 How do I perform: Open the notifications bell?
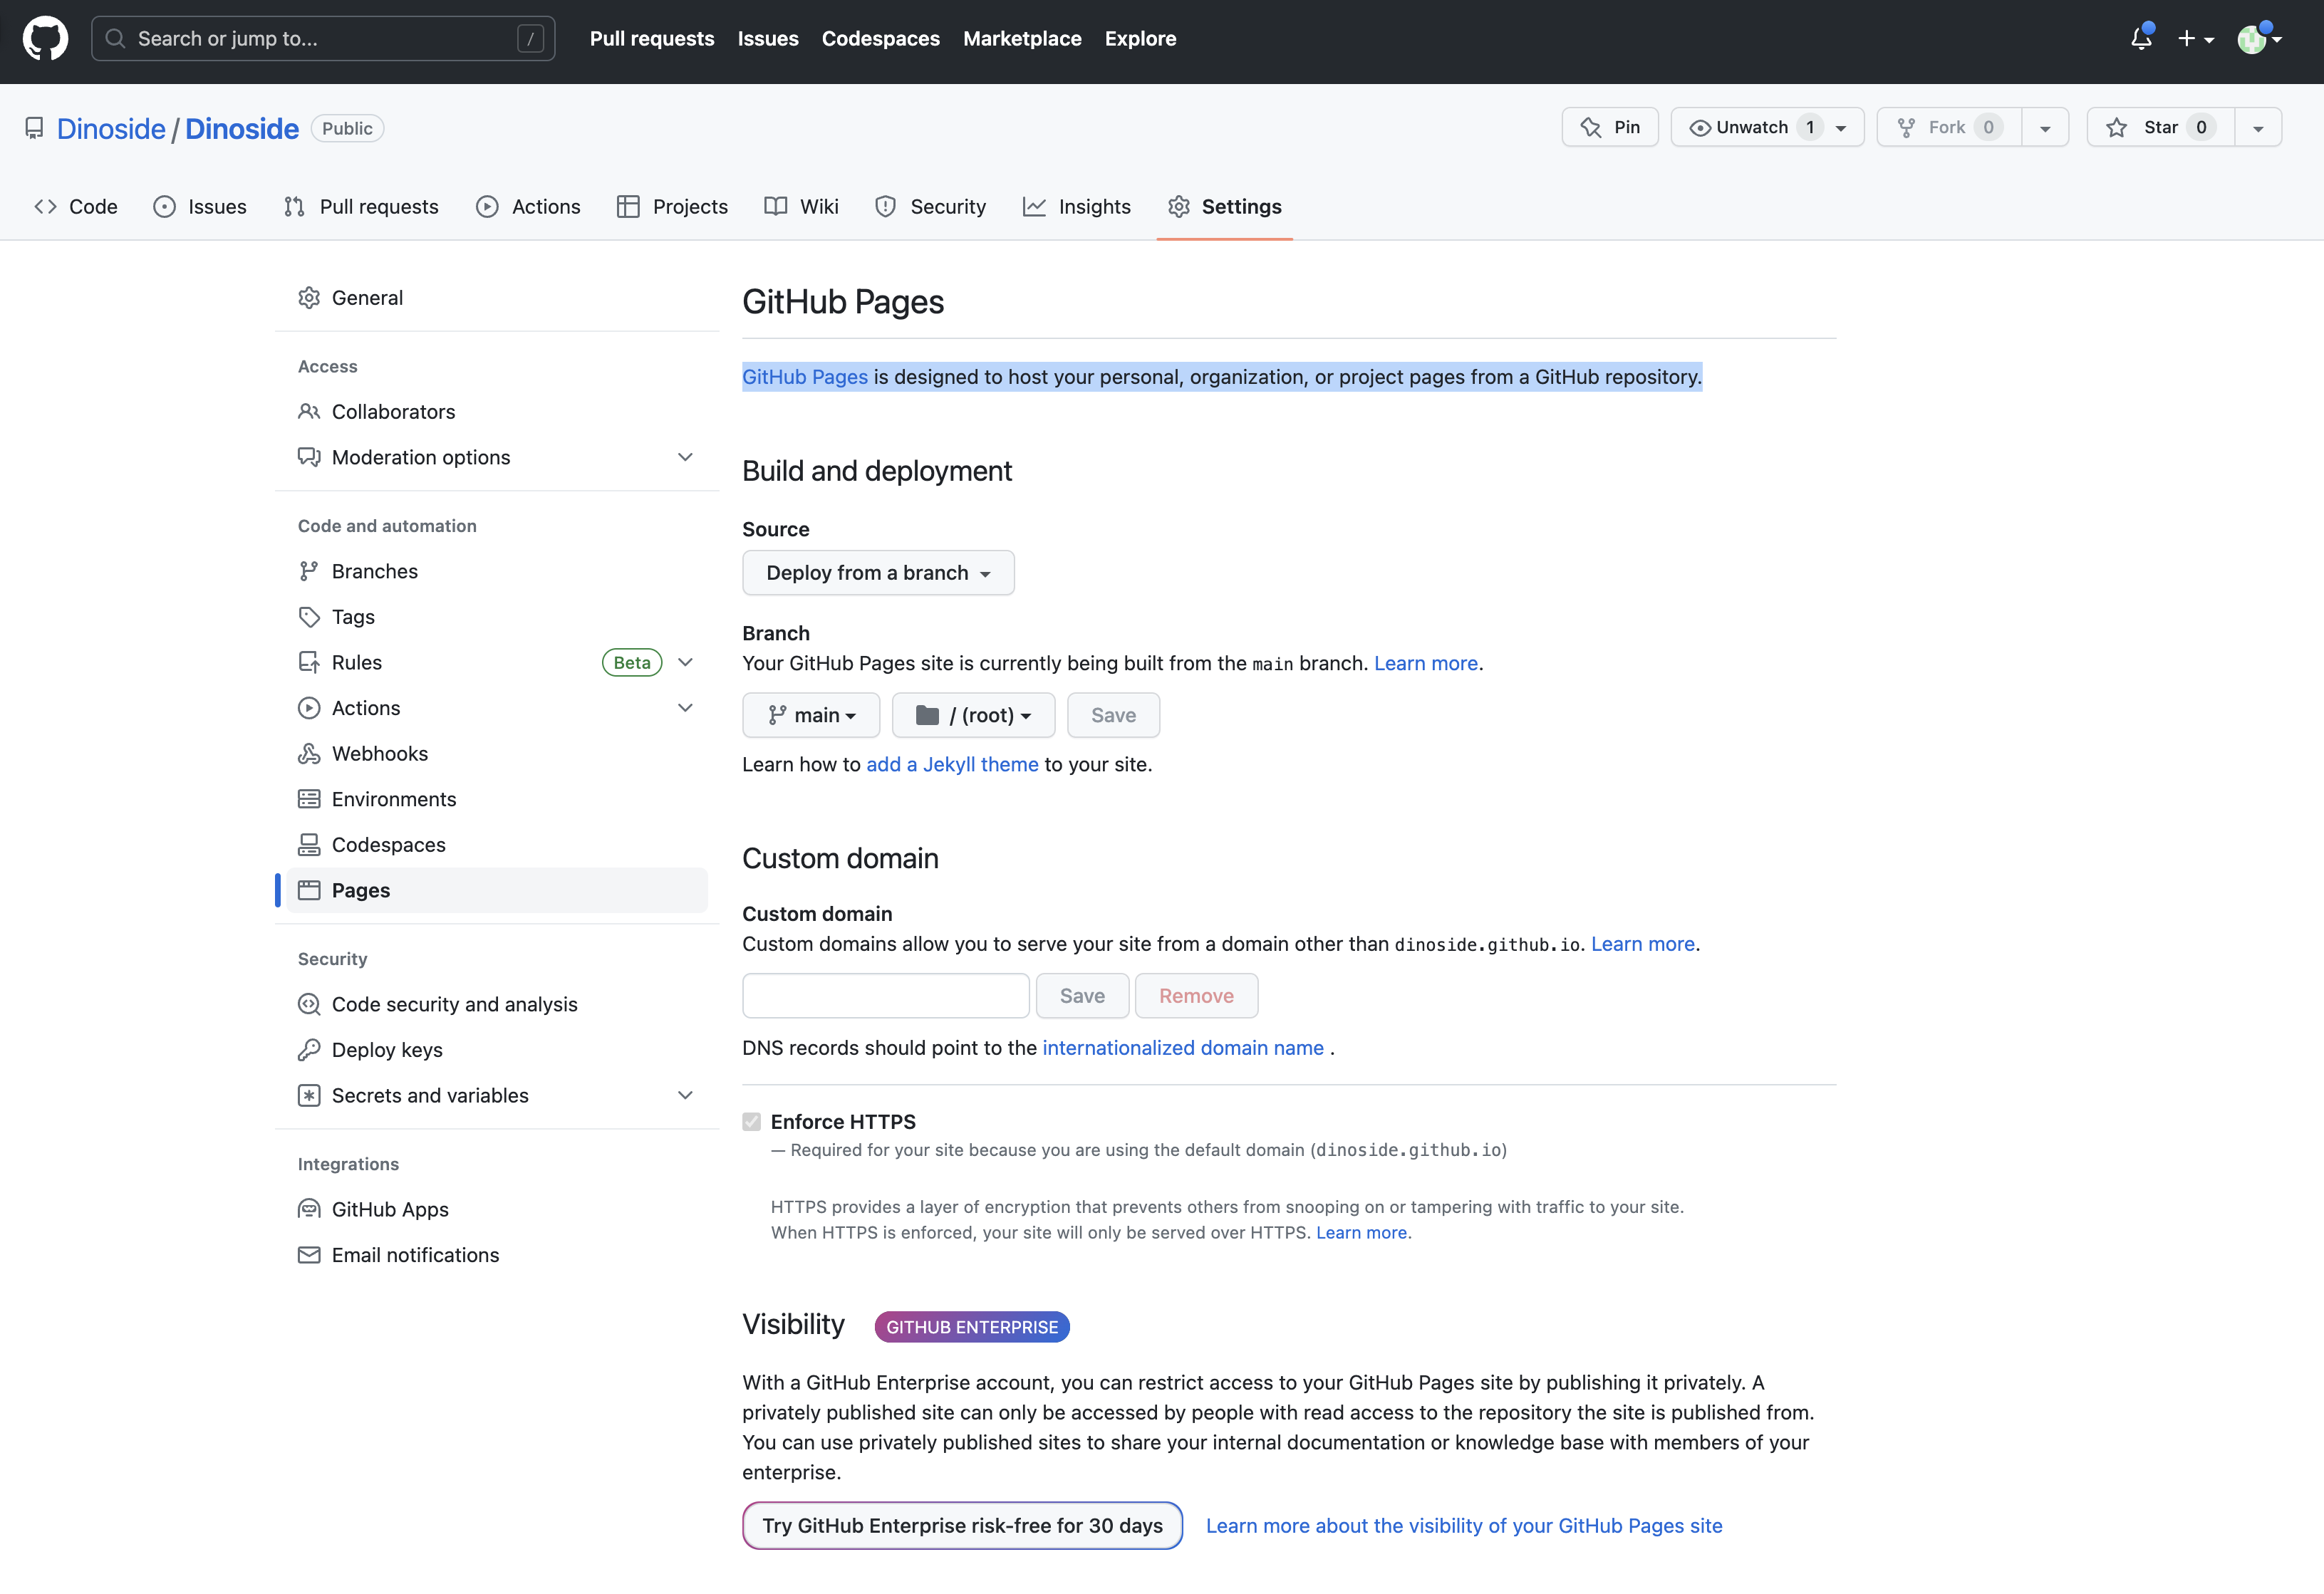[2141, 38]
